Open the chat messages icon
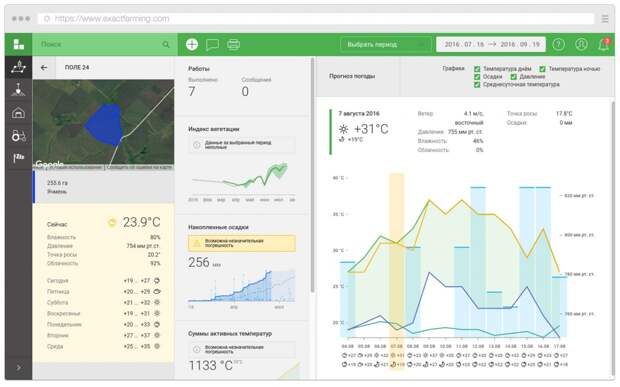Image resolution: width=620 pixels, height=387 pixels. click(212, 45)
